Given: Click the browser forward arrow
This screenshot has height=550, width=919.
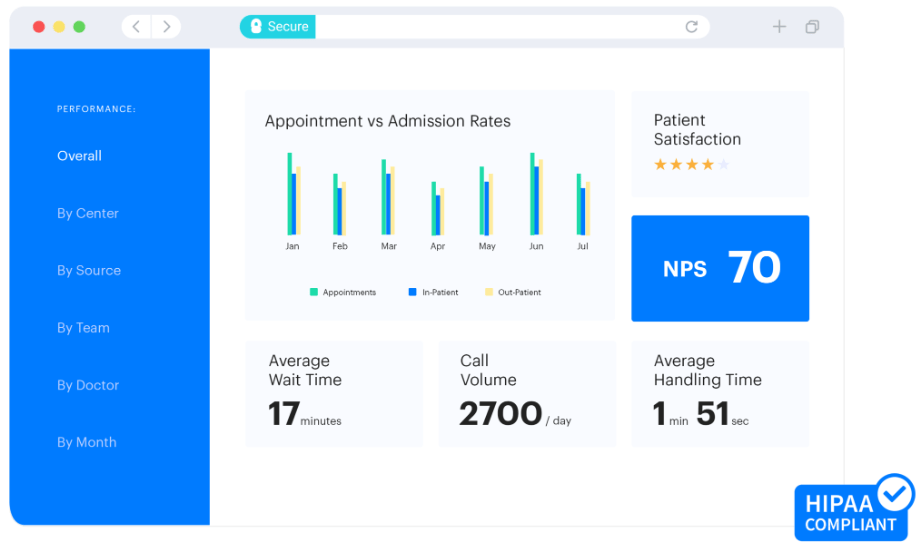Looking at the screenshot, I should [166, 27].
